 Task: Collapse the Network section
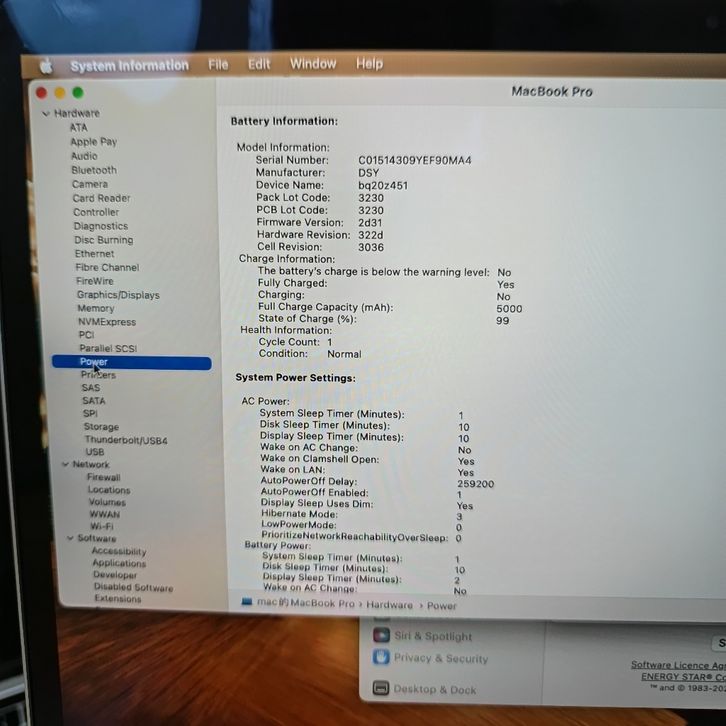64,465
